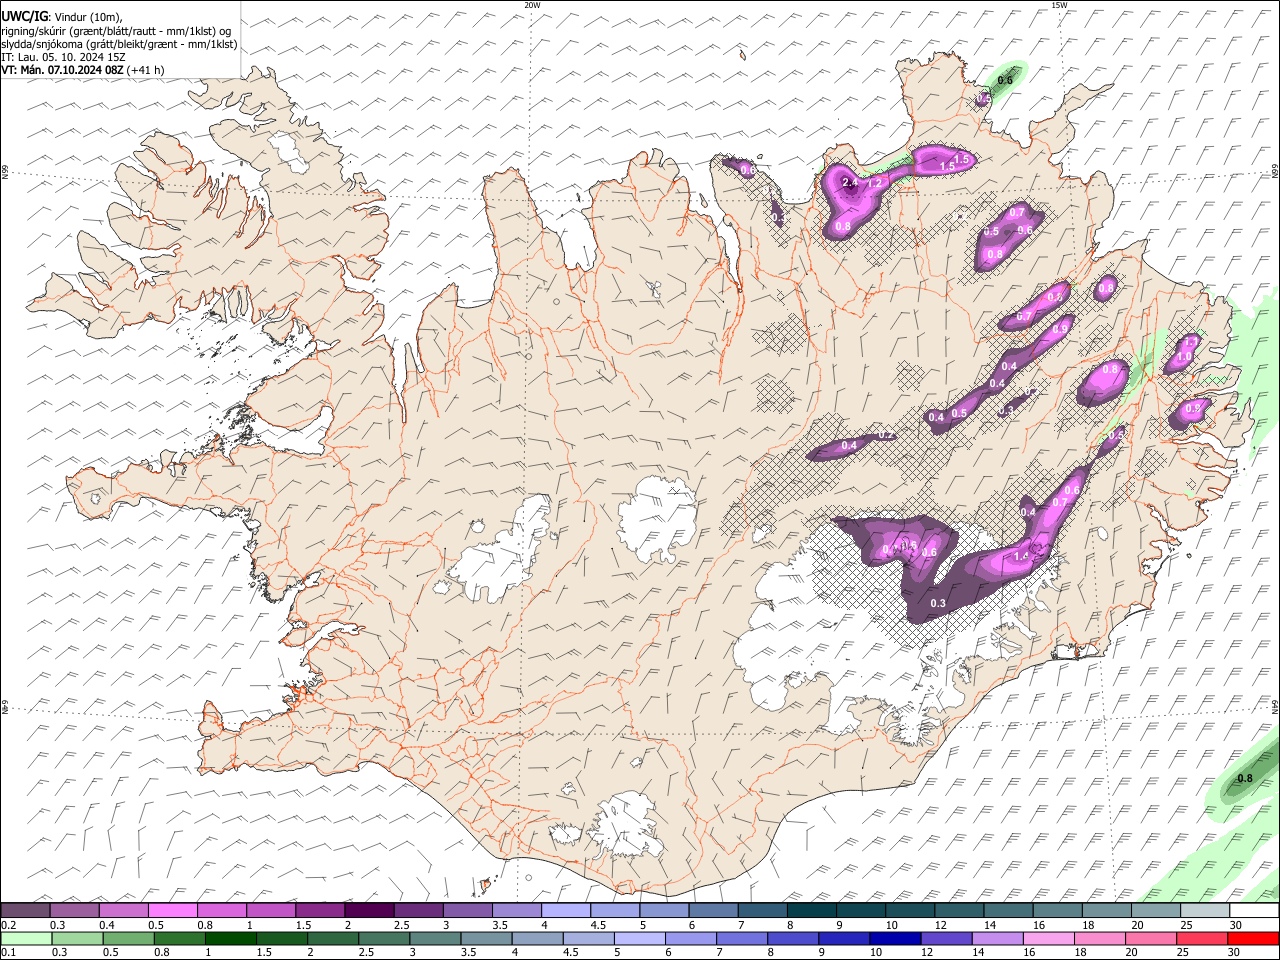1280x960 pixels.
Task: Pick the bottom-row legend swatch labeled 4.5
Action: click(x=588, y=938)
